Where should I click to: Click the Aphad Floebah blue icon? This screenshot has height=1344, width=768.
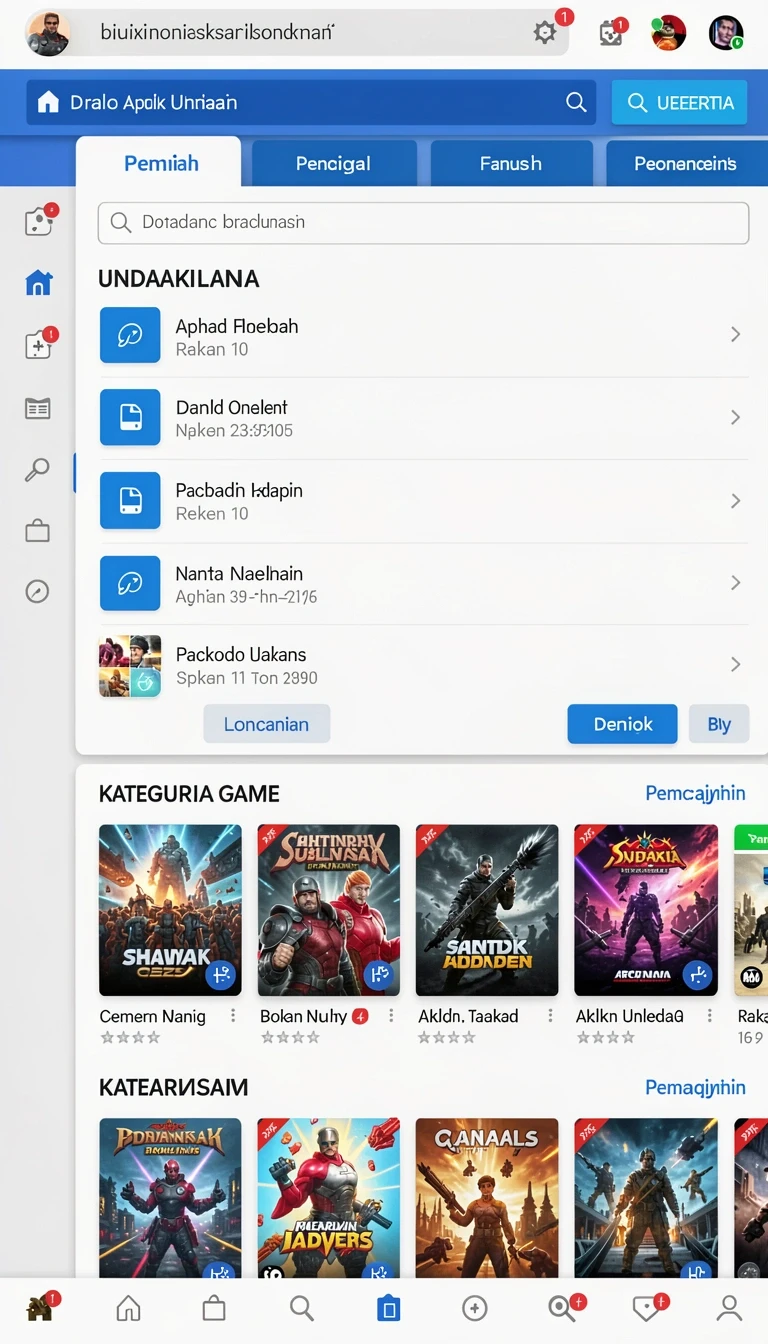(x=130, y=335)
